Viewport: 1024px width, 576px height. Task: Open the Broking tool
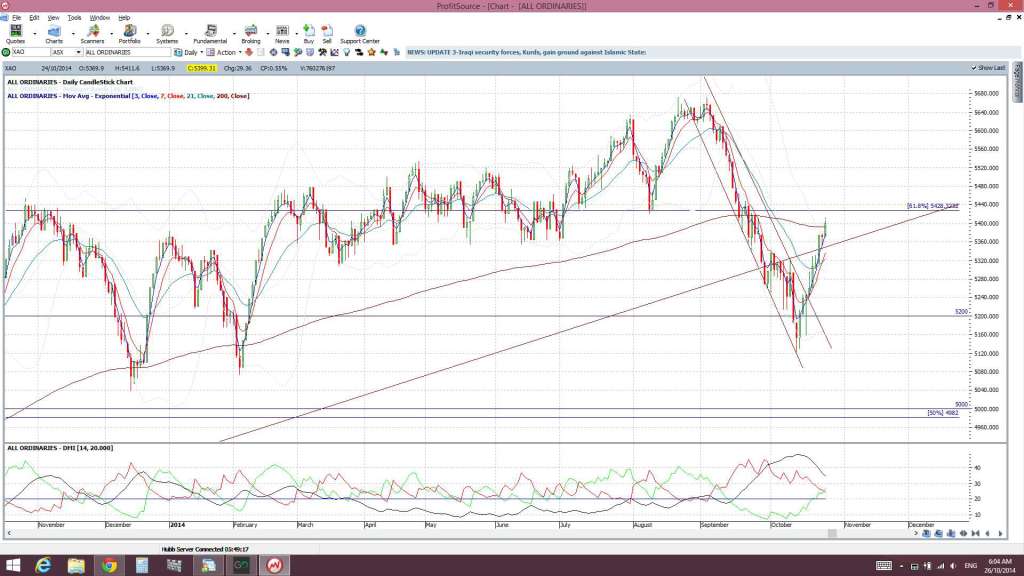click(251, 34)
